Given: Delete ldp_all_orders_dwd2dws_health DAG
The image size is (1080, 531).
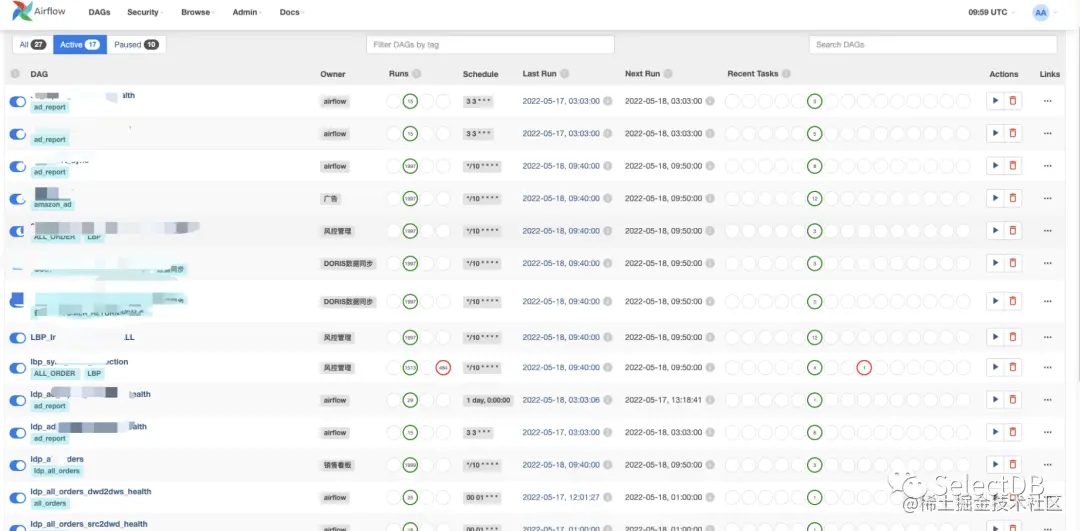Looking at the screenshot, I should [x=1012, y=497].
